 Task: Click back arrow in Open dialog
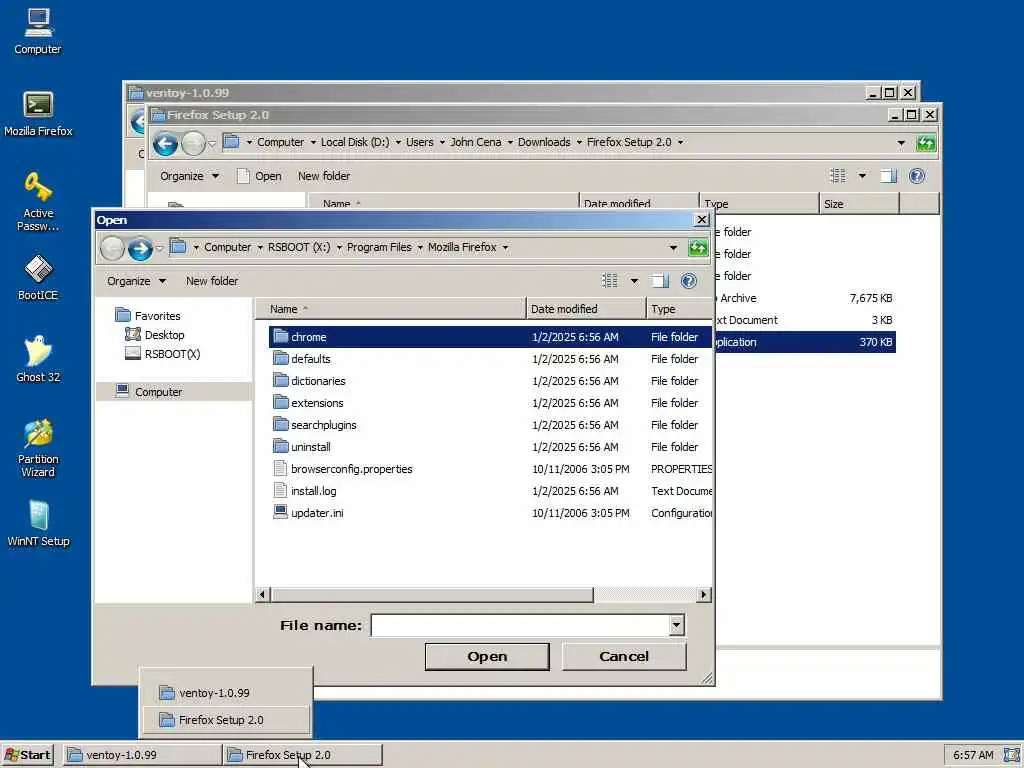click(112, 248)
